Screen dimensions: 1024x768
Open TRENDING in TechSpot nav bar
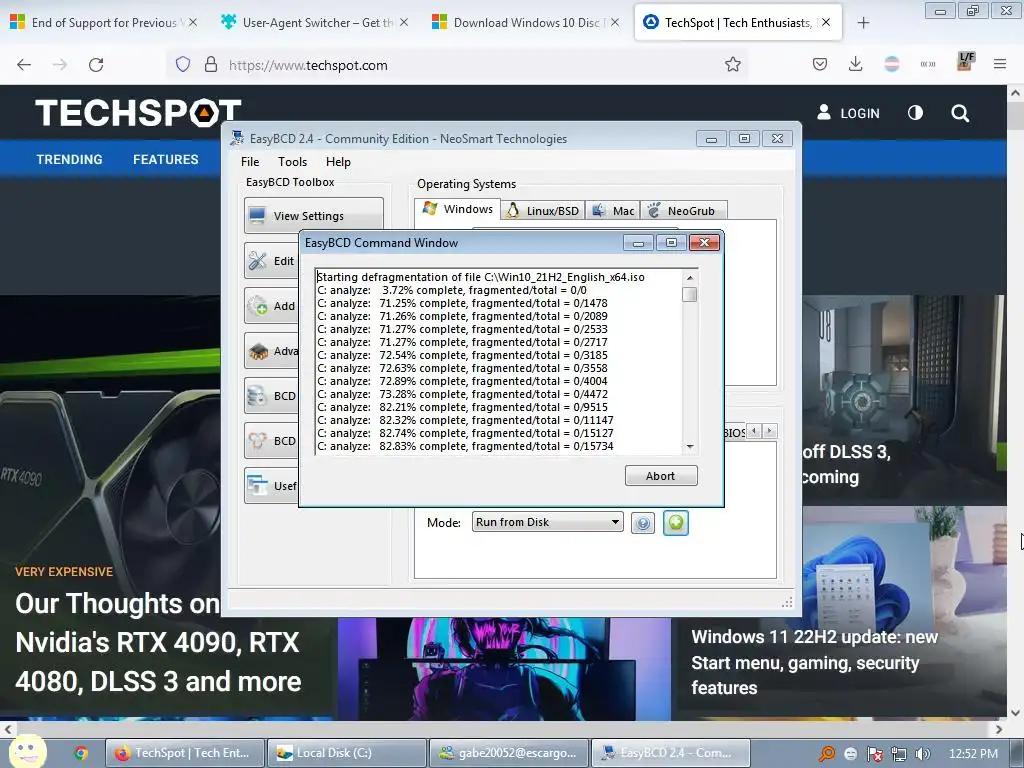(x=69, y=159)
